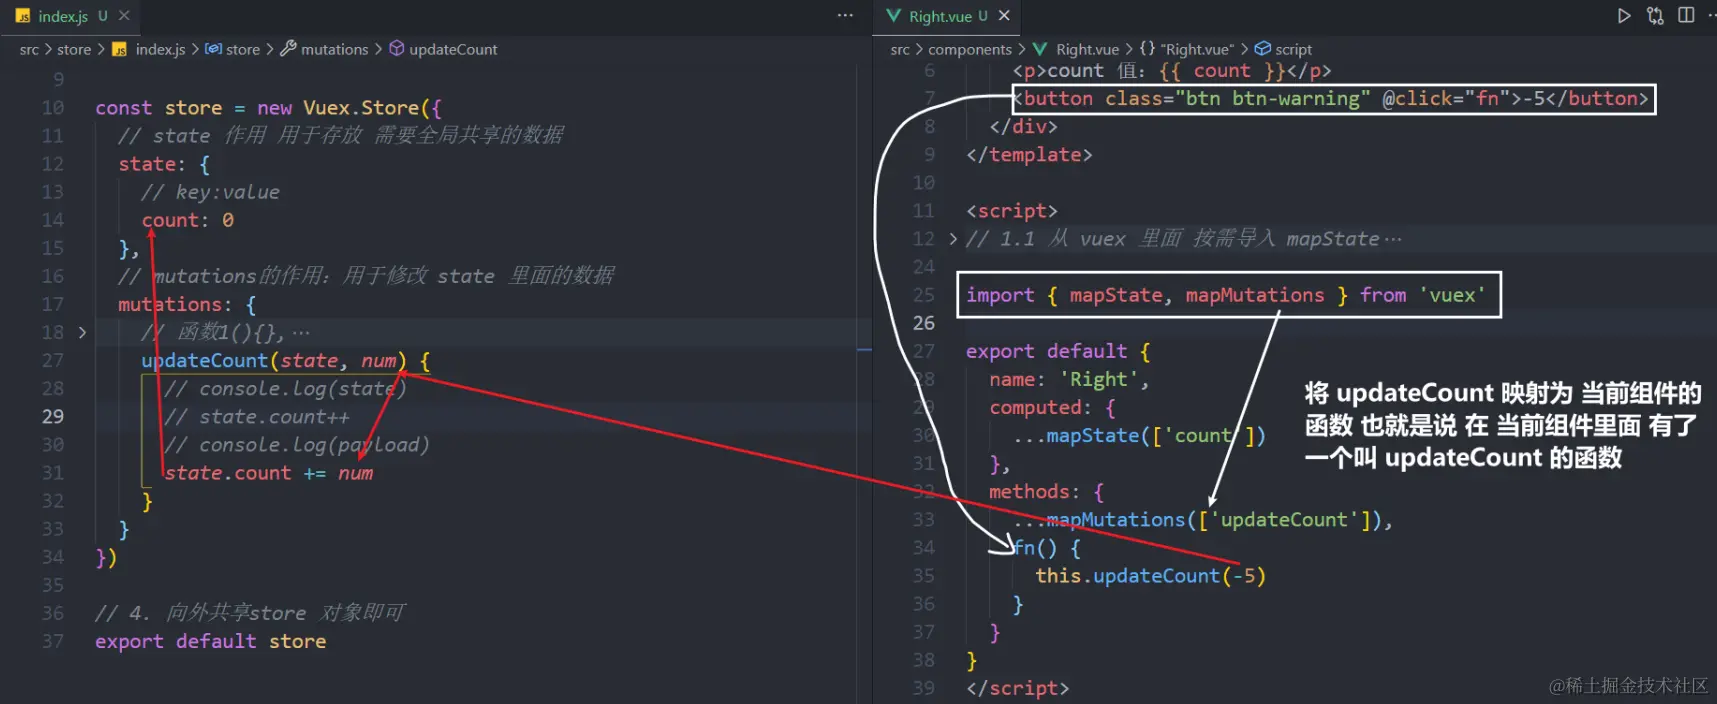The width and height of the screenshot is (1717, 704).
Task: Select the 'src' breadcrumb in left editor
Action: click(x=29, y=49)
